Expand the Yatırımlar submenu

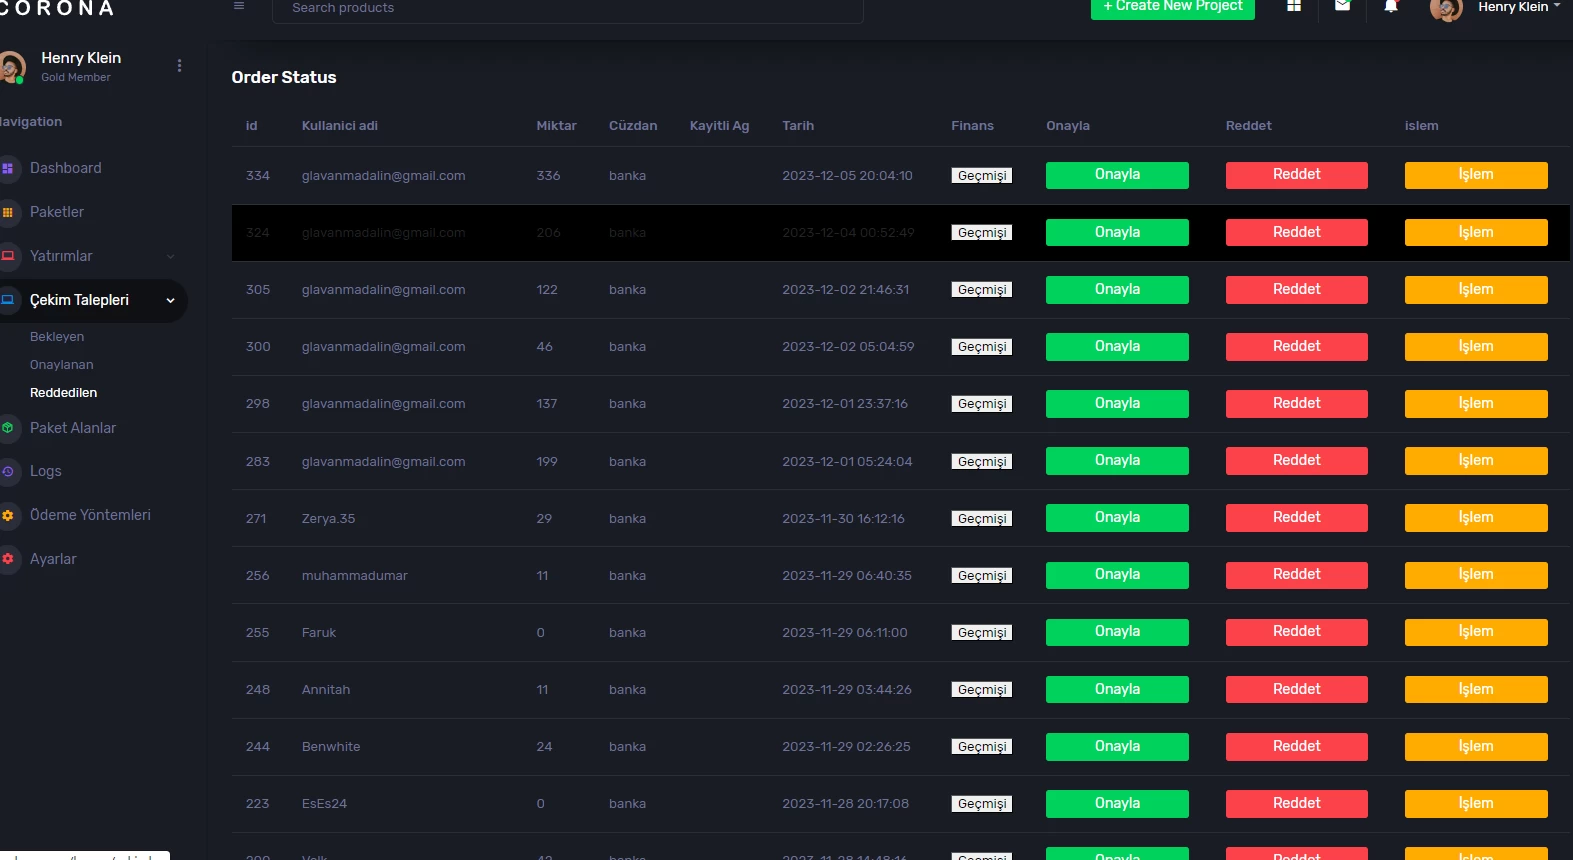170,257
